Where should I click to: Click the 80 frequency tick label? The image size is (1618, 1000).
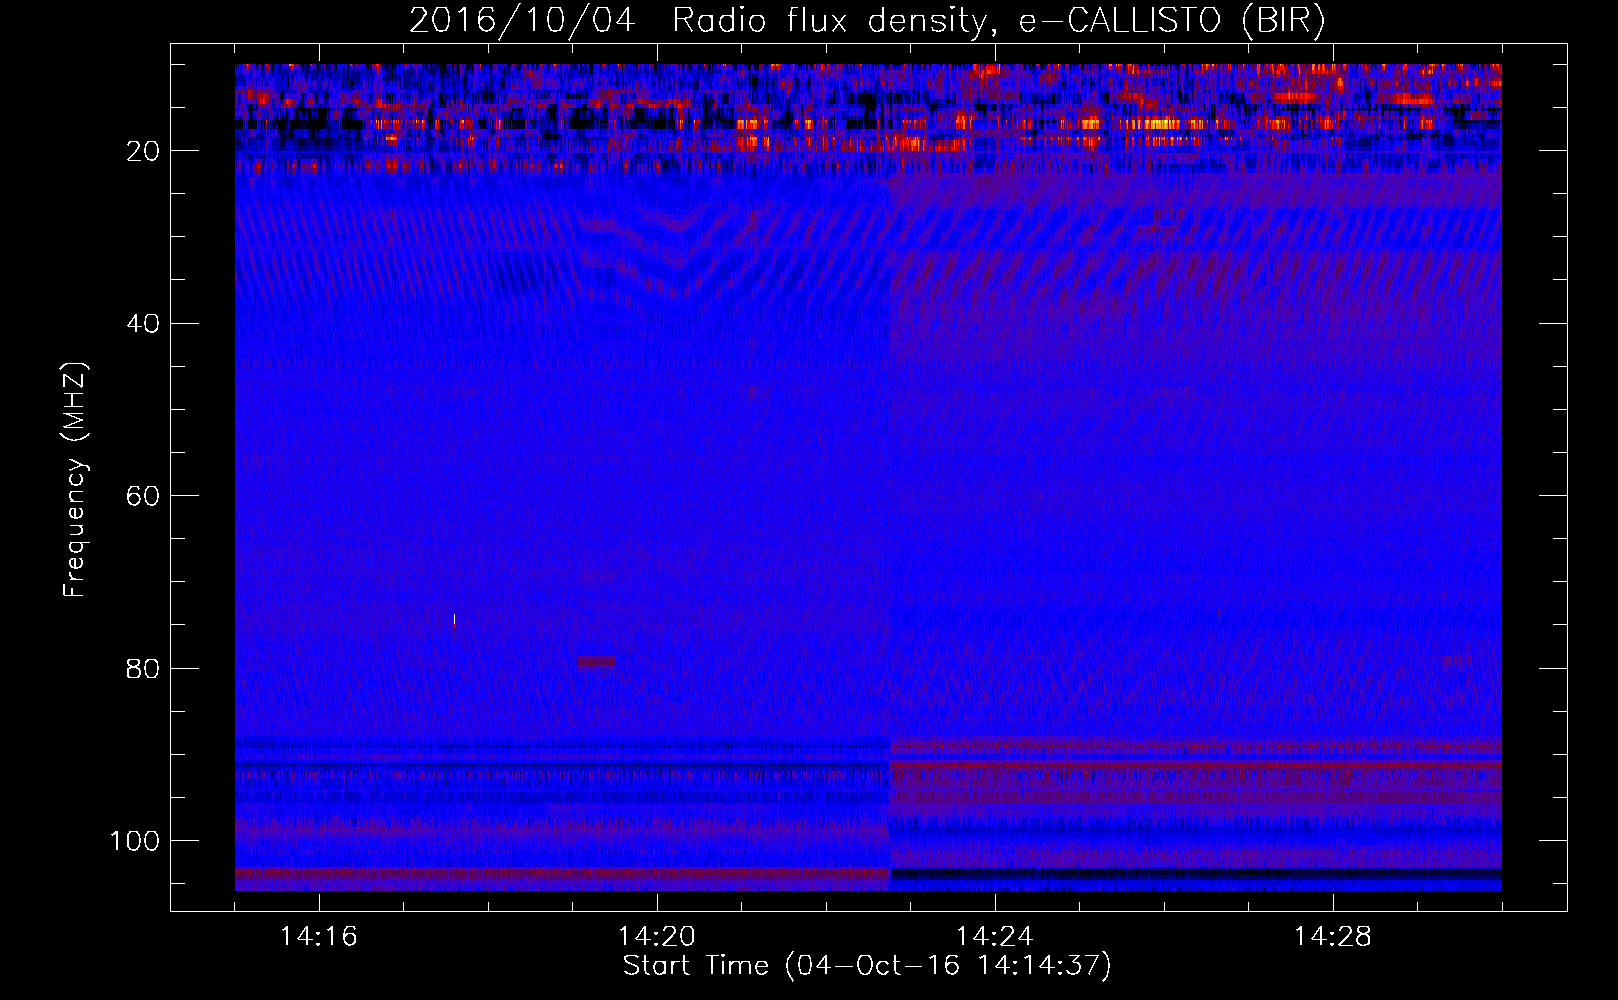coord(143,669)
